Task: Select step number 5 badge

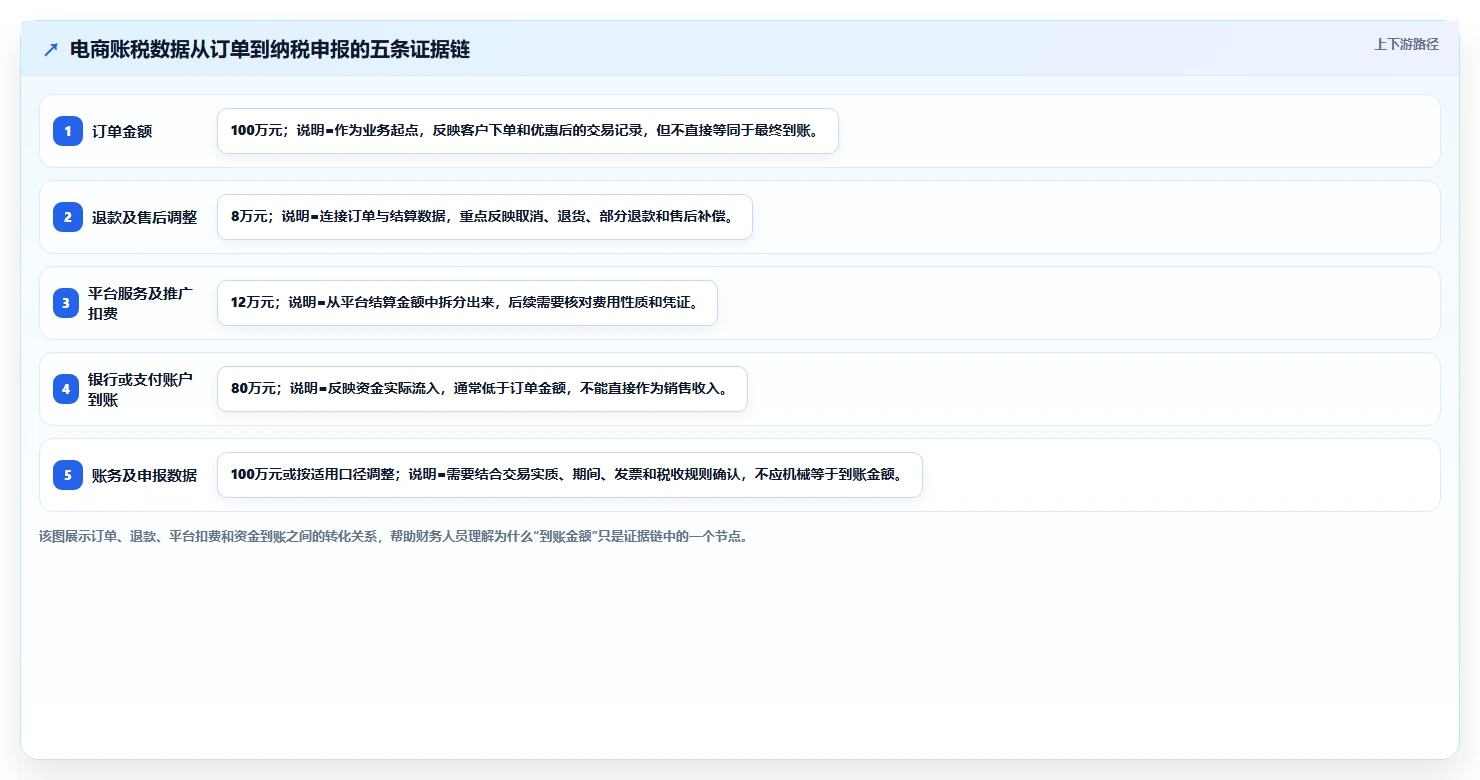Action: tap(68, 475)
